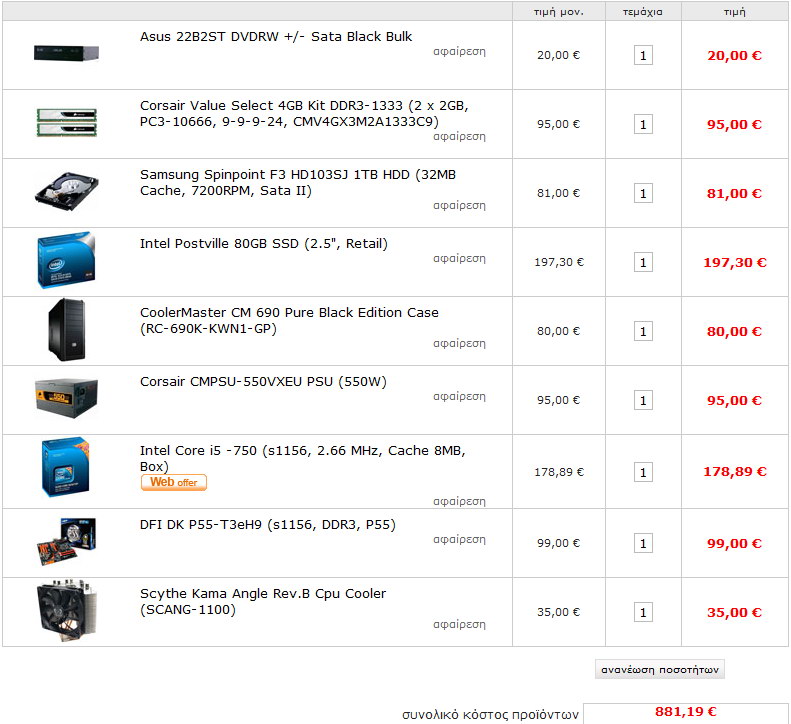Screen dimensions: 791x724
Task: Click the DFI motherboard product image
Action: (67, 541)
